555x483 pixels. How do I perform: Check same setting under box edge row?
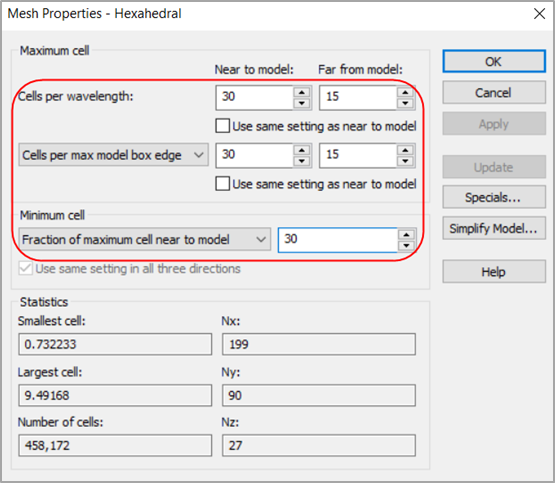coord(223,184)
